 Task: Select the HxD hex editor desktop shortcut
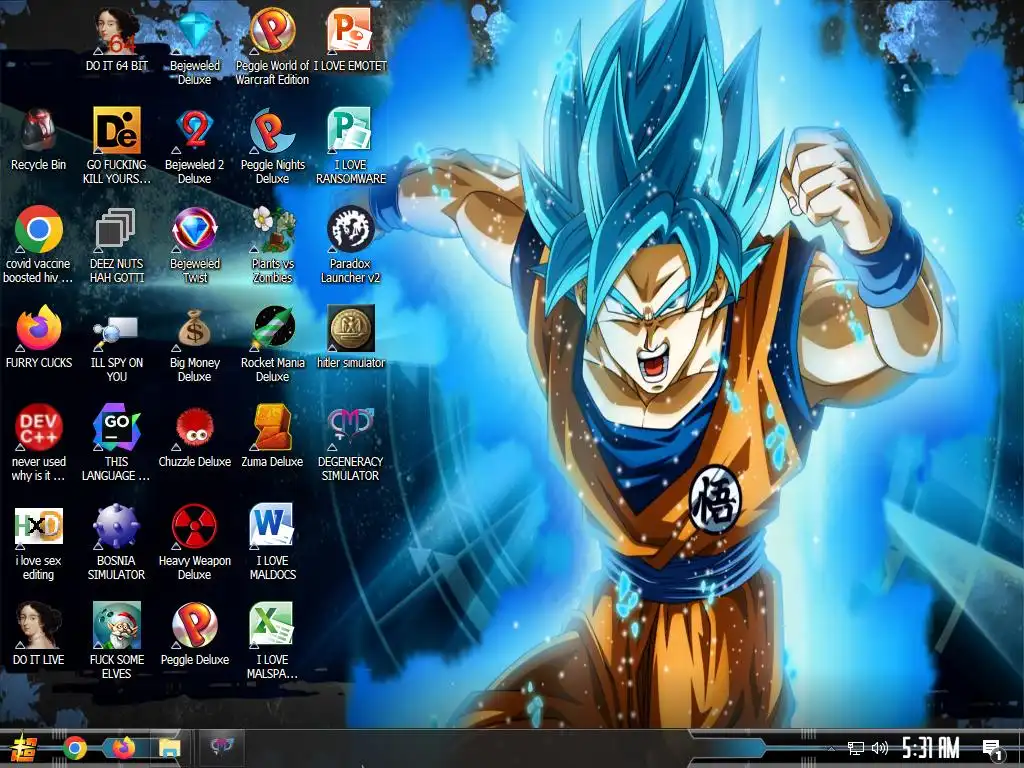[x=39, y=543]
